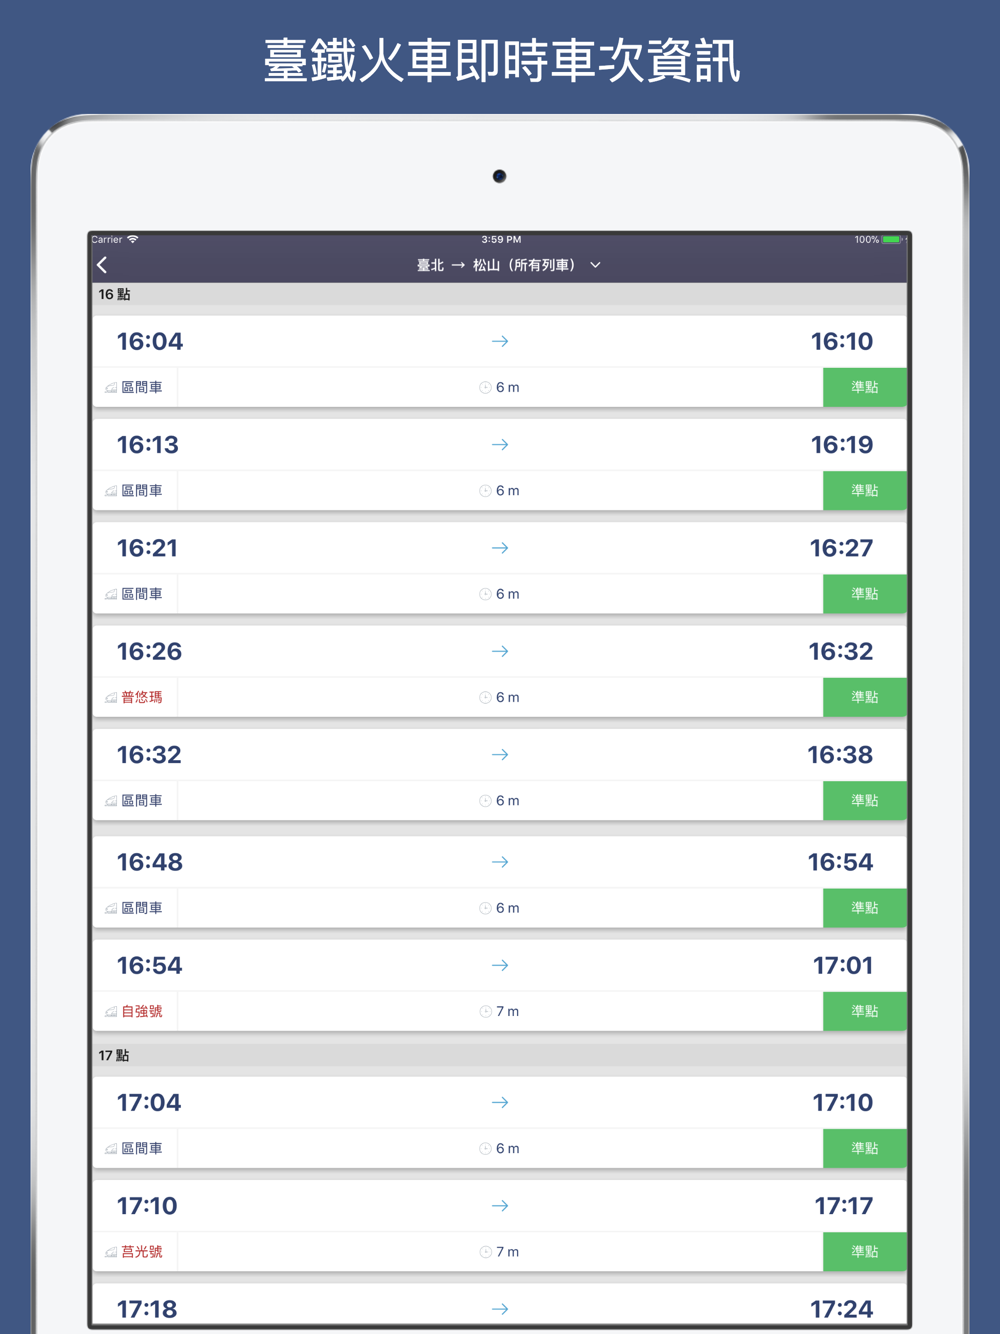1000x1334 pixels.
Task: Click the clock icon in 16:13 train row
Action: [485, 491]
